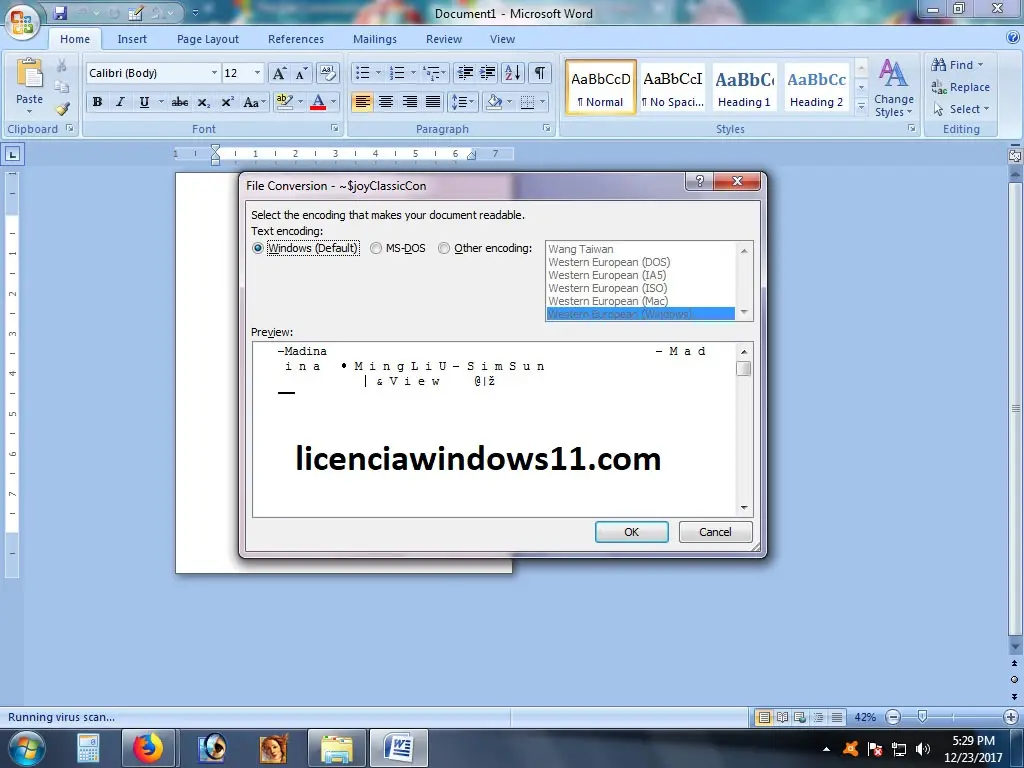Switch to Full Screen Reading view

pyautogui.click(x=782, y=717)
